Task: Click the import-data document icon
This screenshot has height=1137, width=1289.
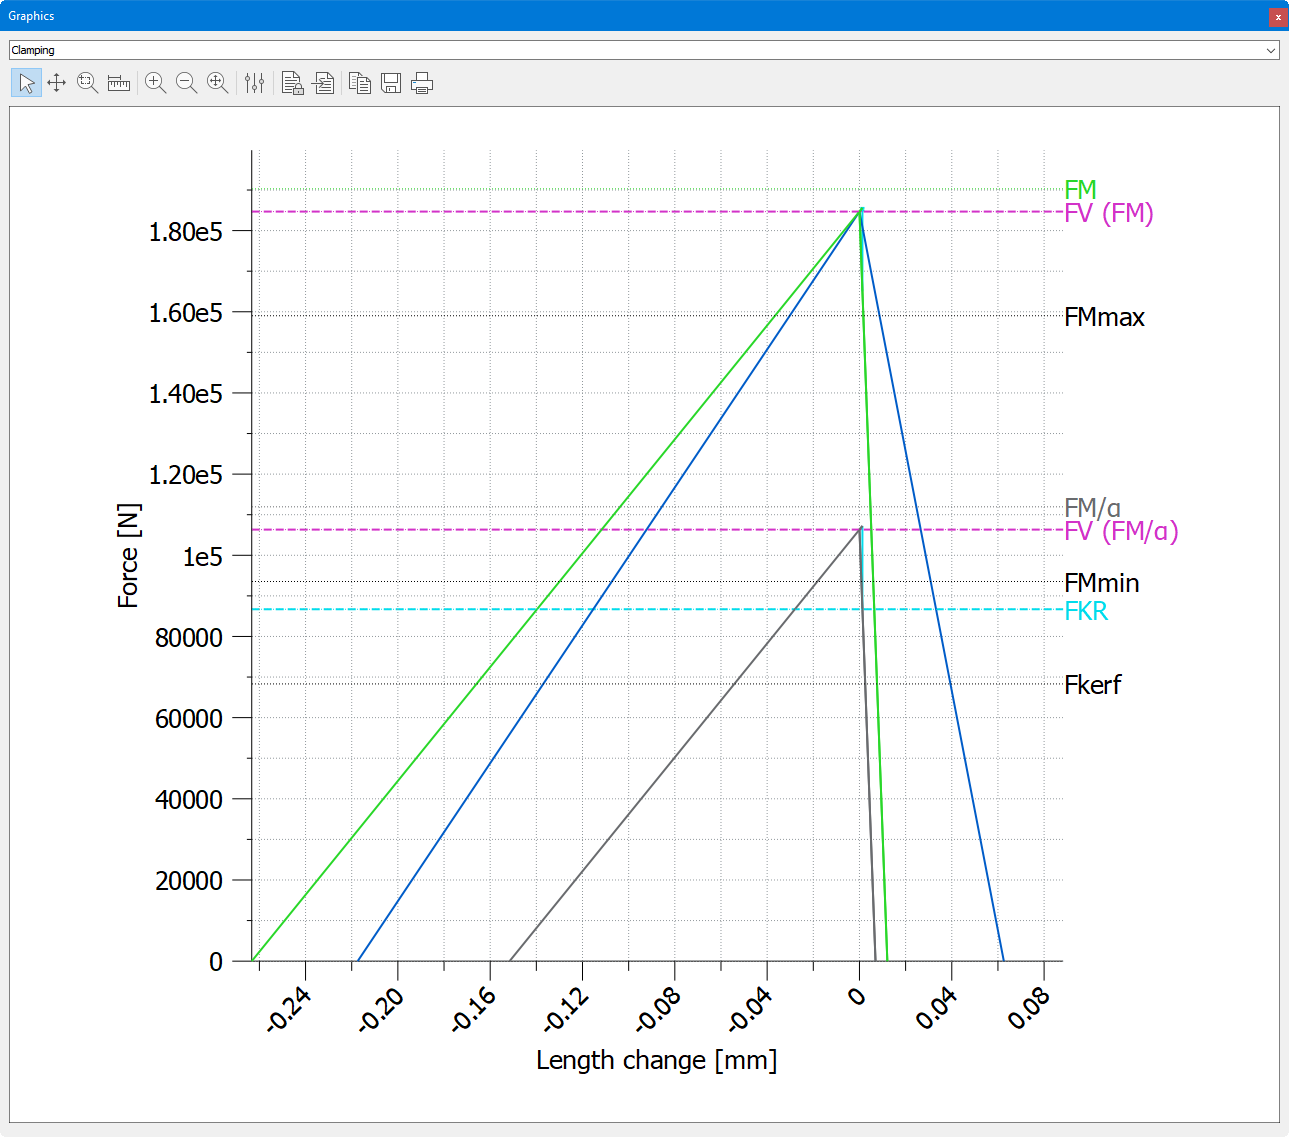Action: coord(323,83)
